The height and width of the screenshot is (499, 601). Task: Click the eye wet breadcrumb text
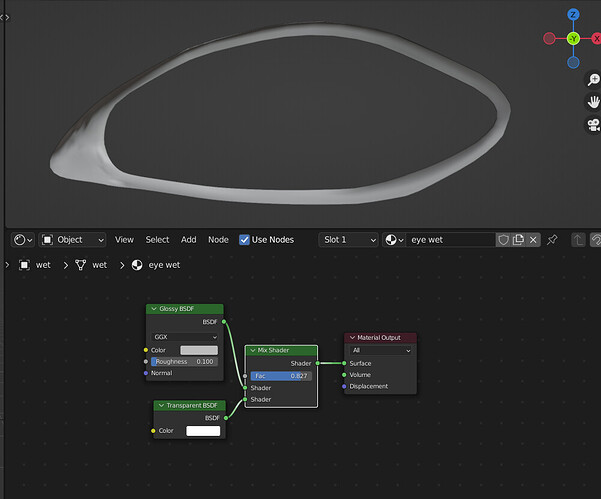click(x=164, y=265)
